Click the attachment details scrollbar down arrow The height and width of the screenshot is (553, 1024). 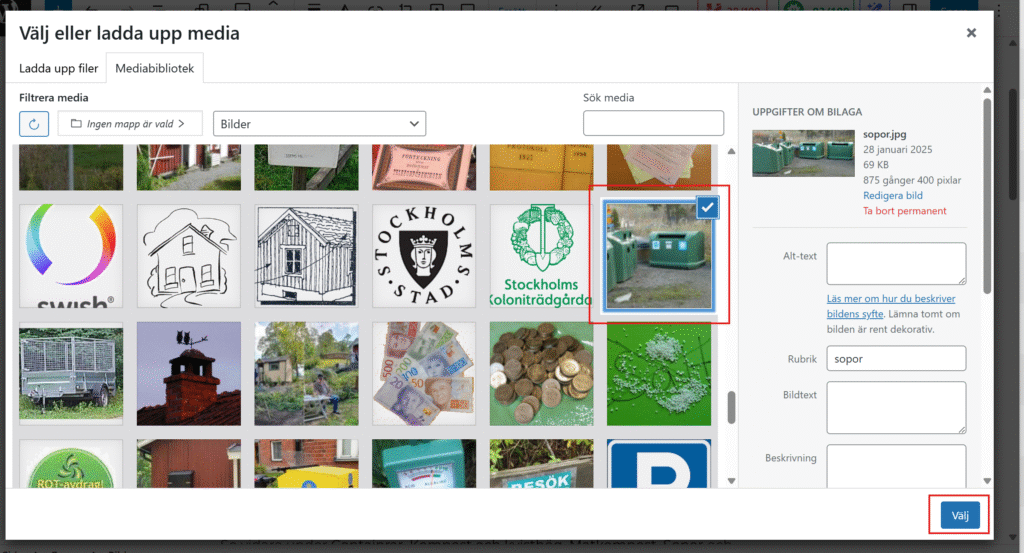pyautogui.click(x=987, y=481)
